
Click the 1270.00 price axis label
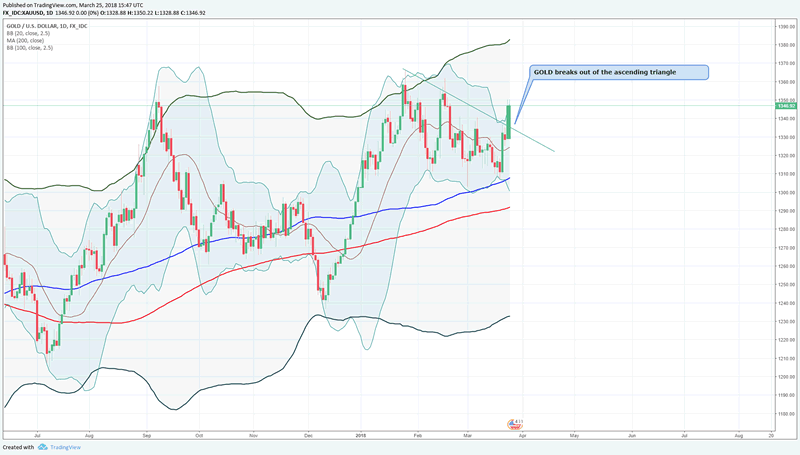click(786, 248)
